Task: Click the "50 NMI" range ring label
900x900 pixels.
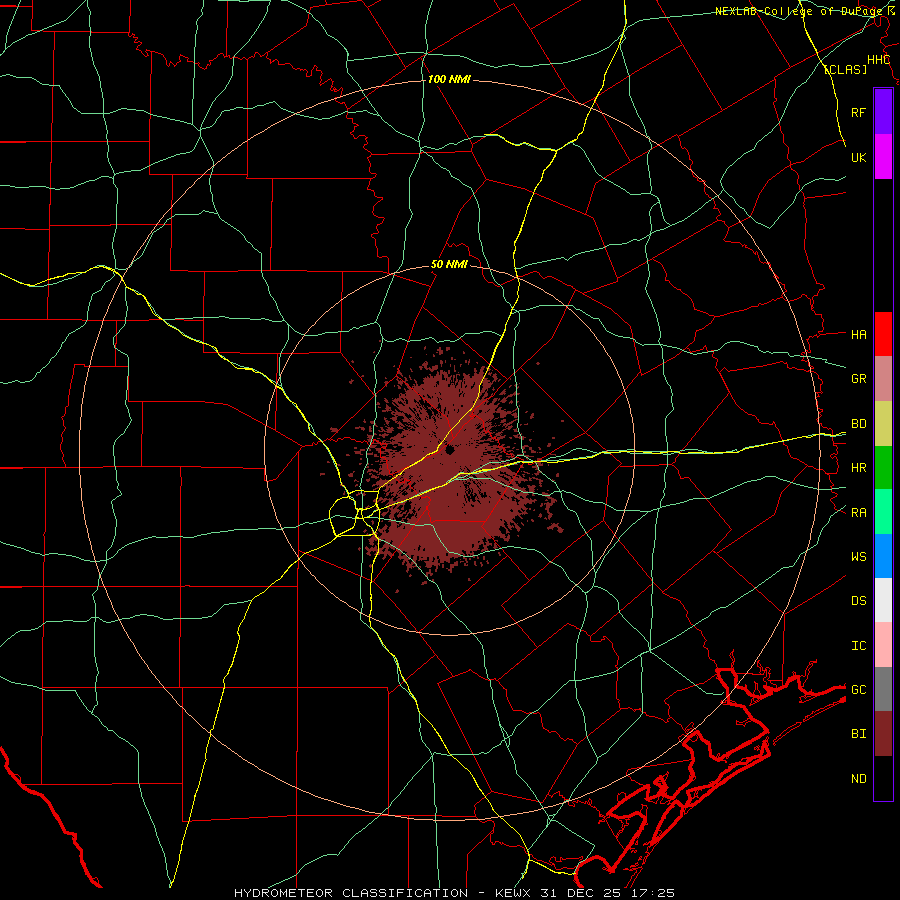Action: pos(449,264)
